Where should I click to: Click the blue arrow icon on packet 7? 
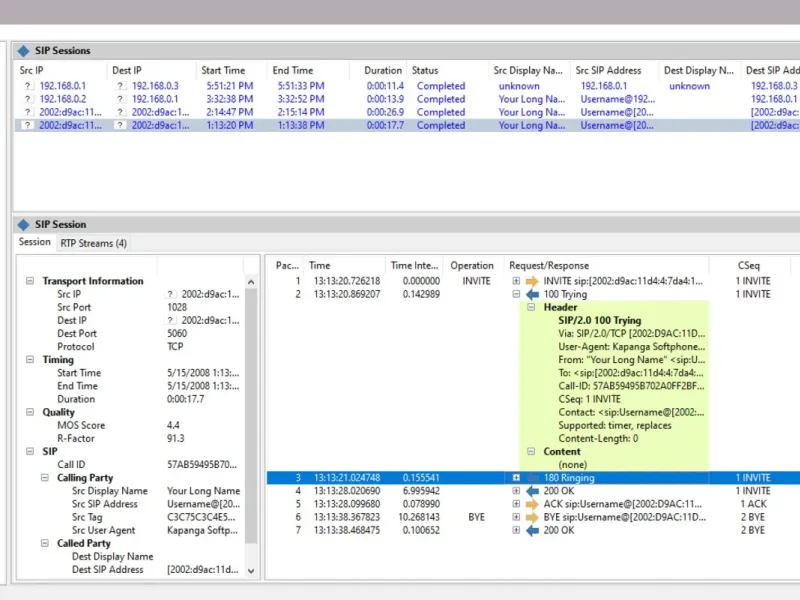coord(532,530)
